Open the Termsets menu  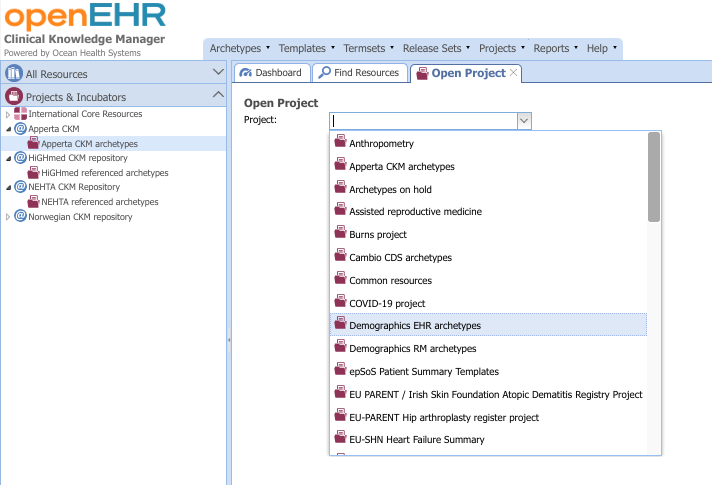368,48
